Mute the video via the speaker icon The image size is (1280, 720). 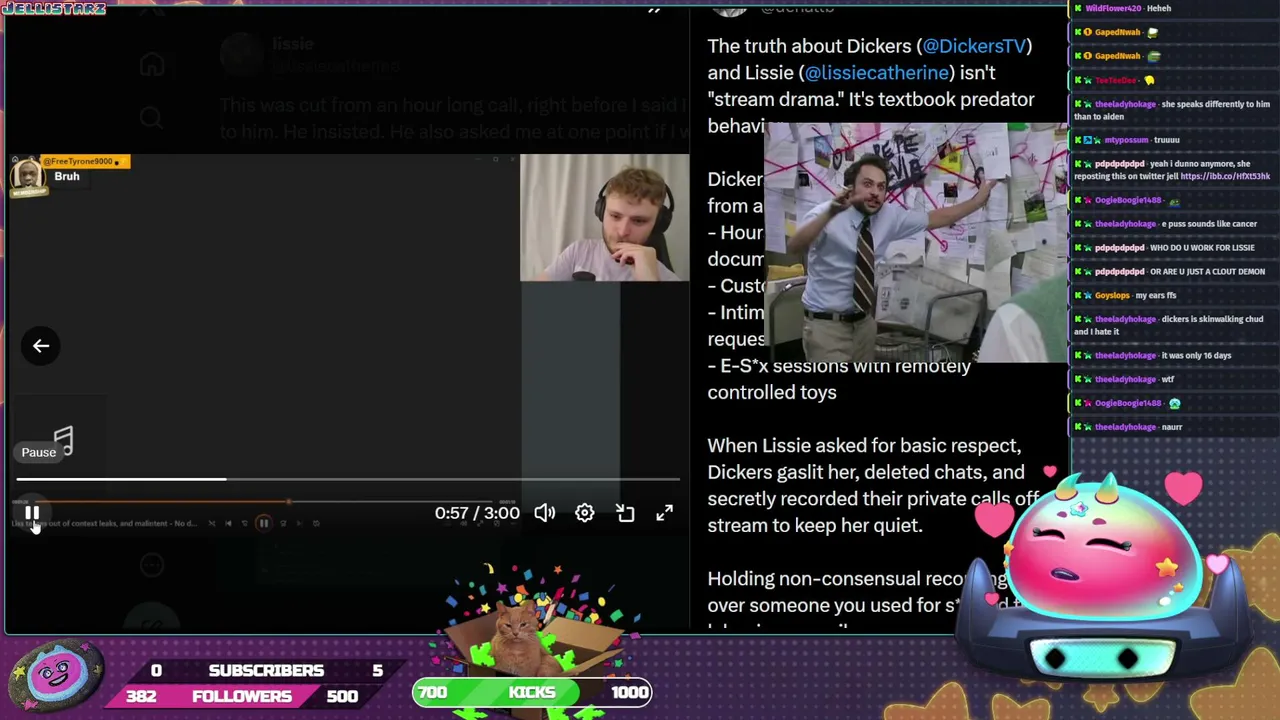545,513
